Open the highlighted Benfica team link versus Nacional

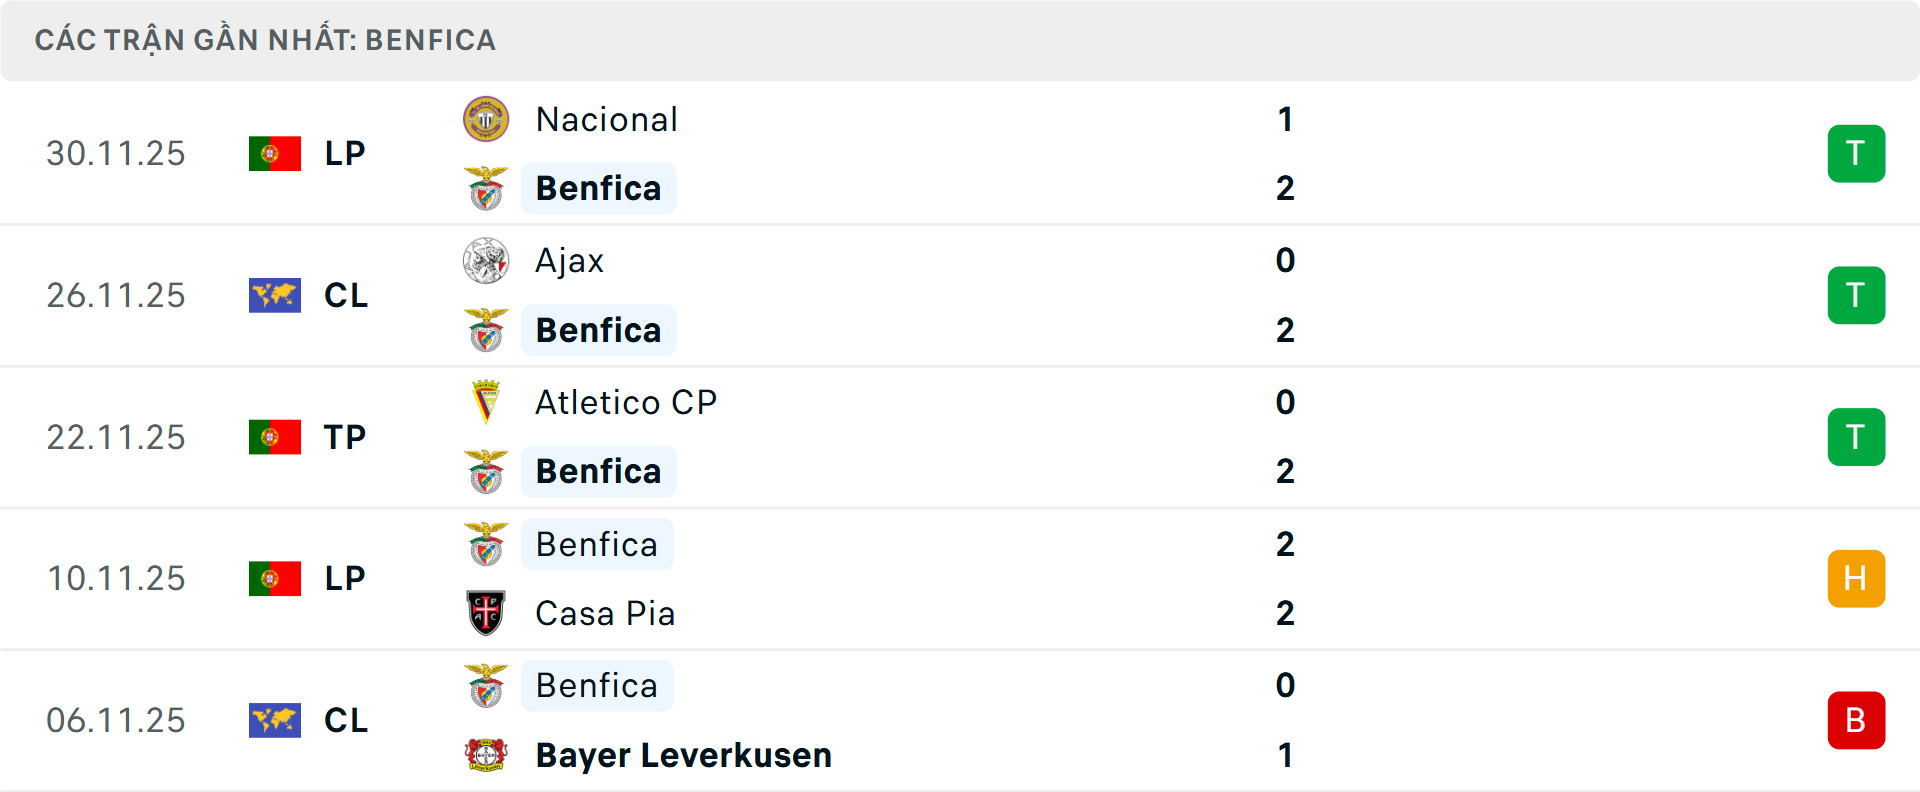[x=598, y=187]
